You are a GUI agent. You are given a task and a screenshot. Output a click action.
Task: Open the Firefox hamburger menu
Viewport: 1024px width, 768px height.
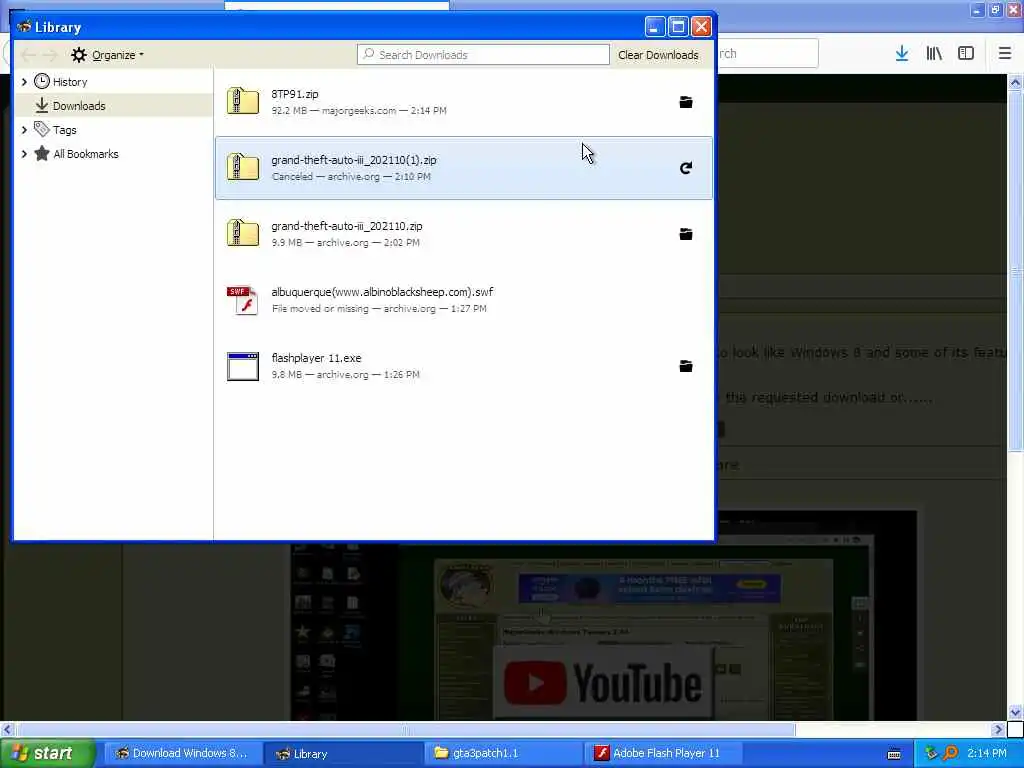(x=1005, y=54)
